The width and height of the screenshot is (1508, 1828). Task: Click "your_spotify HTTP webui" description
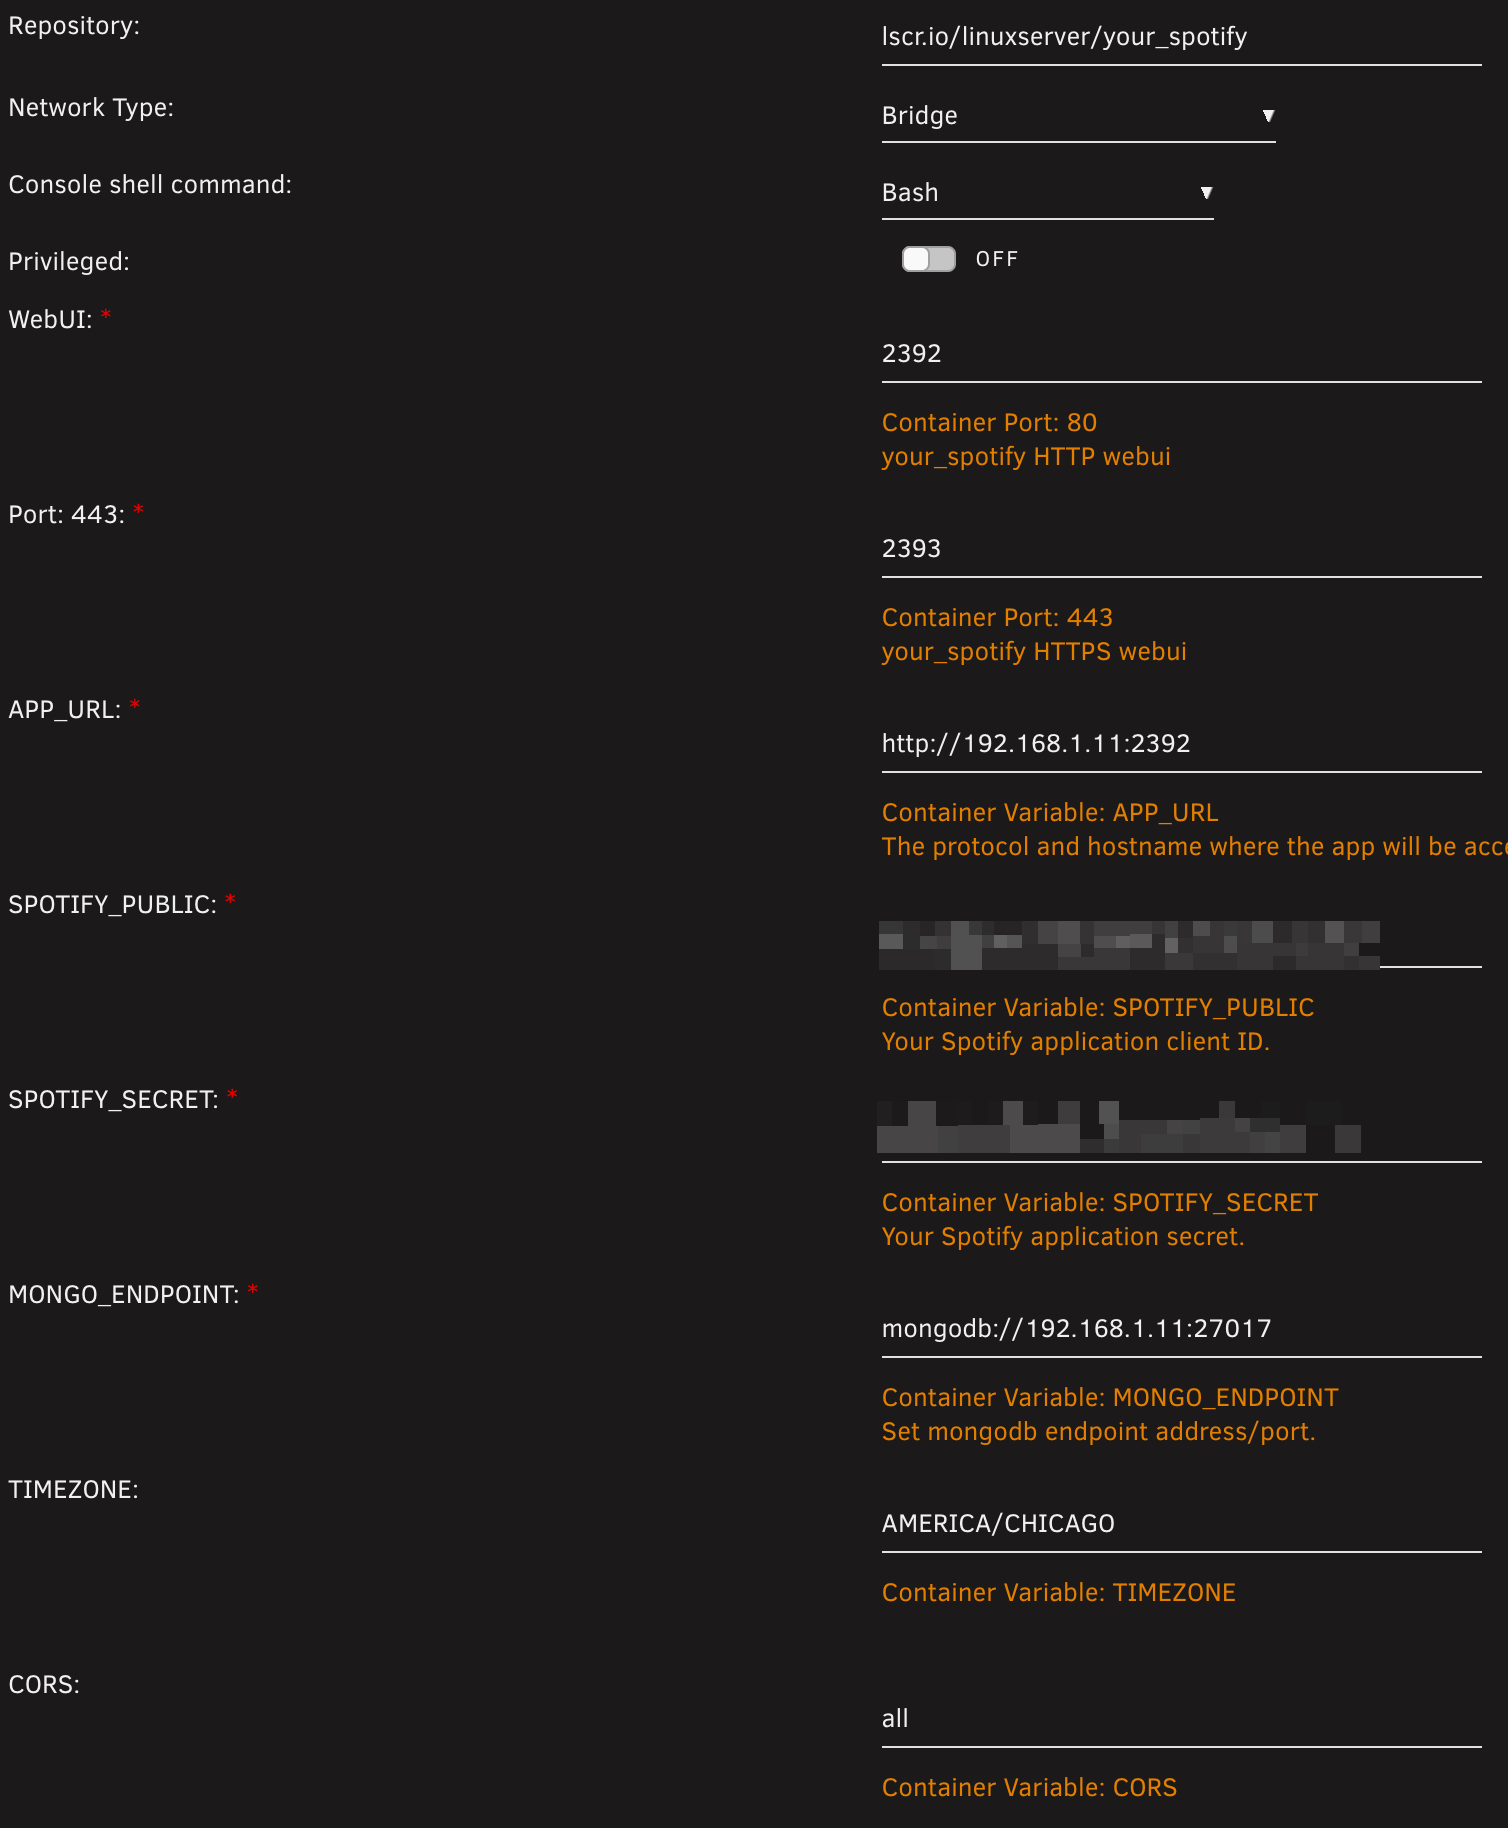coord(1026,457)
